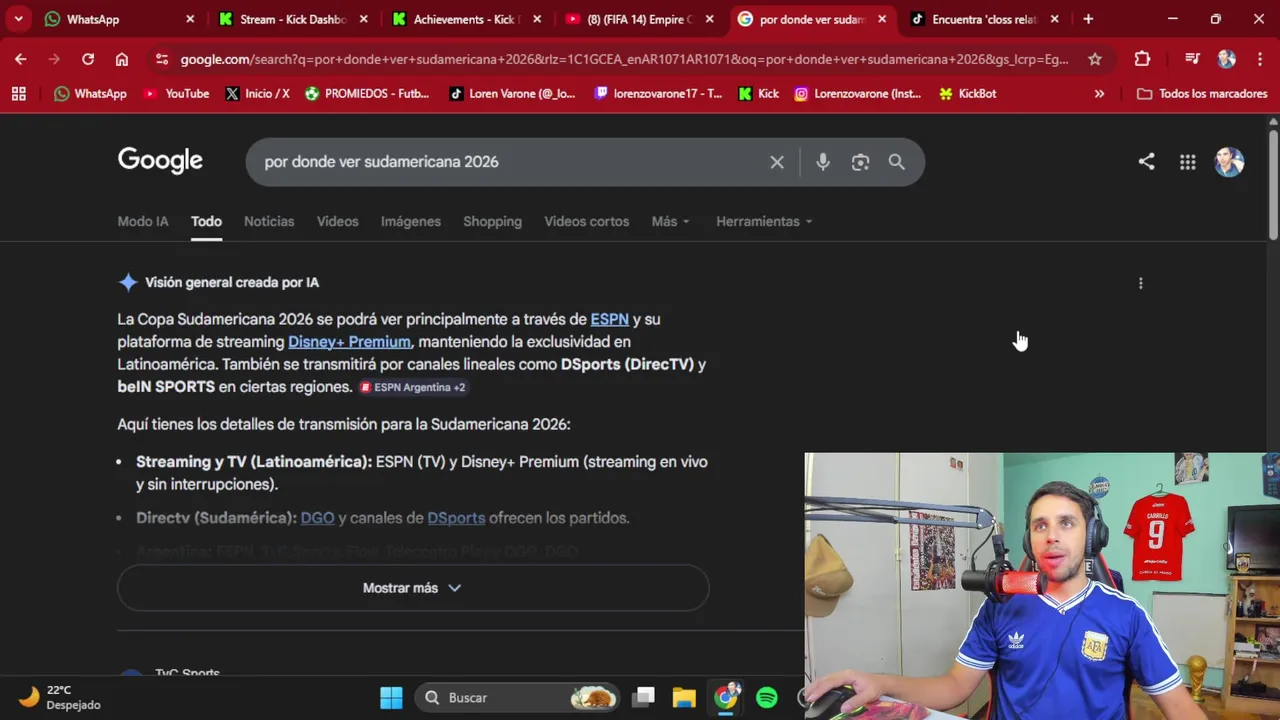Select the Videos cortos tab
This screenshot has width=1280, height=720.
[587, 221]
